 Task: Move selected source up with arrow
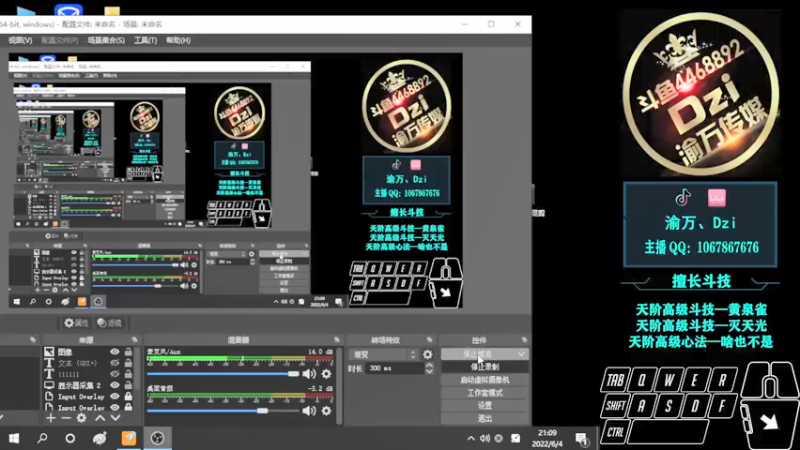(x=100, y=418)
